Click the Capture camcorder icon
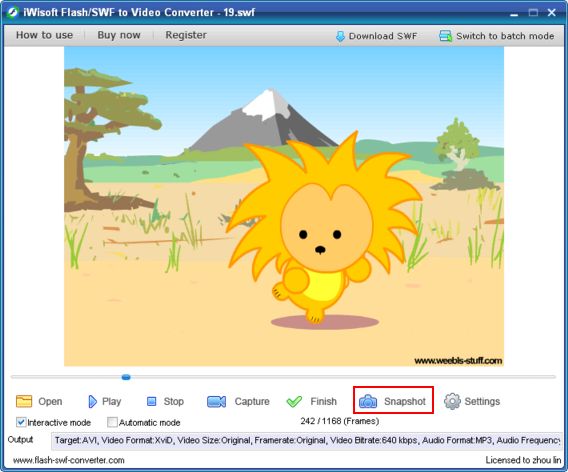Image resolution: width=568 pixels, height=472 pixels. pyautogui.click(x=216, y=401)
